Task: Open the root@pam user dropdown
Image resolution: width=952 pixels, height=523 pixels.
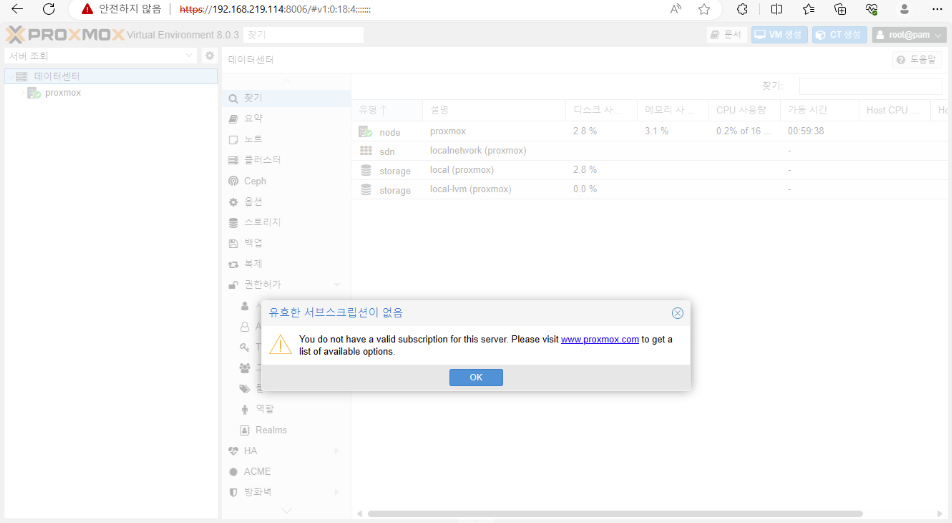Action: click(909, 35)
